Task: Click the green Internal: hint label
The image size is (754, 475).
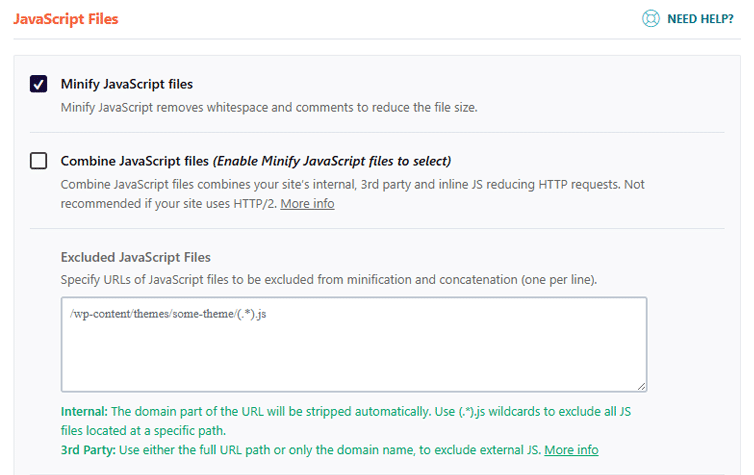Action: (84, 412)
